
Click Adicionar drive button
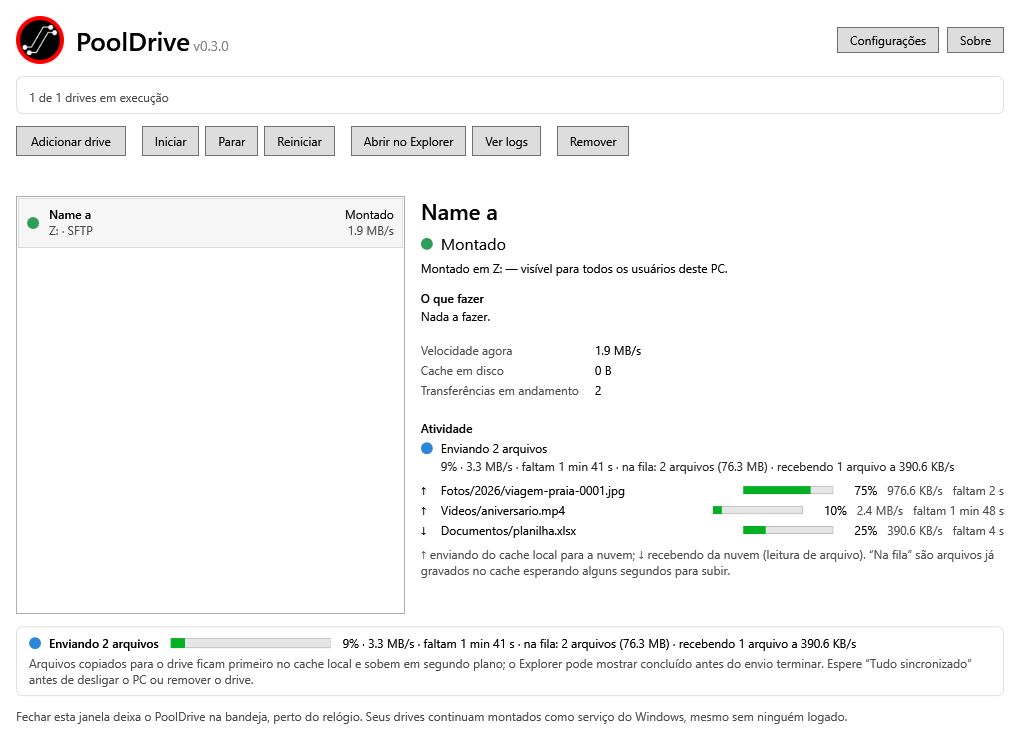click(x=71, y=141)
